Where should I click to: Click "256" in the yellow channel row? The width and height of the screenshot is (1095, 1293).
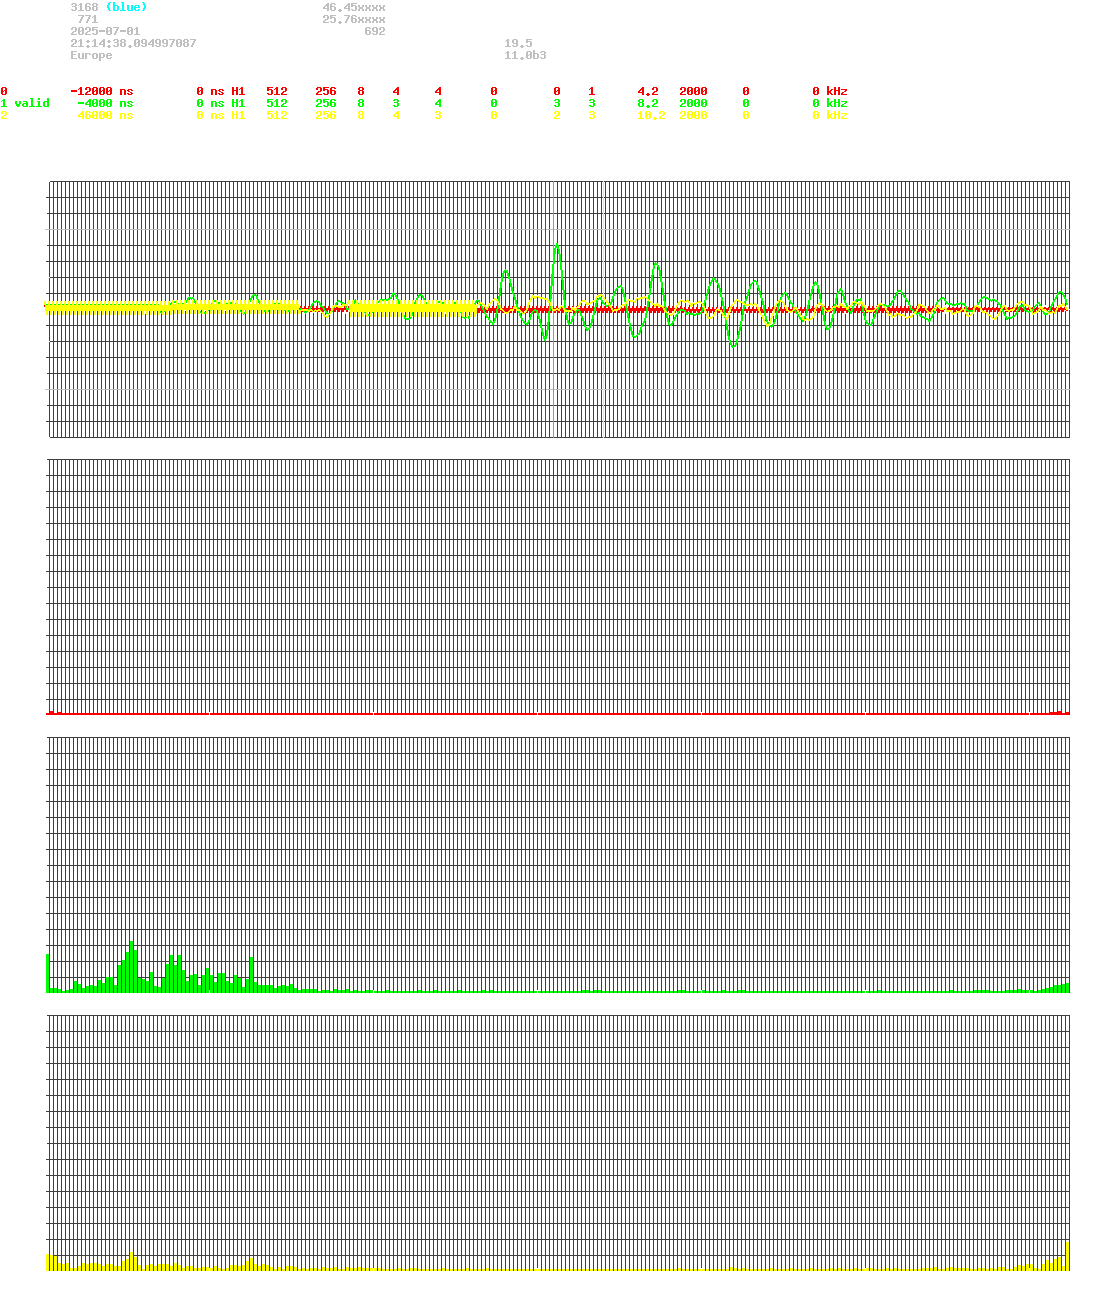tap(326, 116)
